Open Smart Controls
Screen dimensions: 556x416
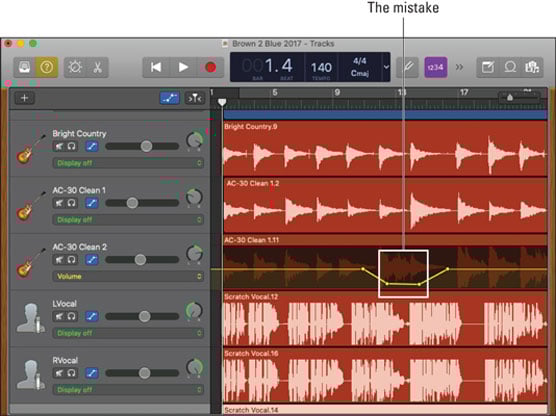(x=75, y=67)
